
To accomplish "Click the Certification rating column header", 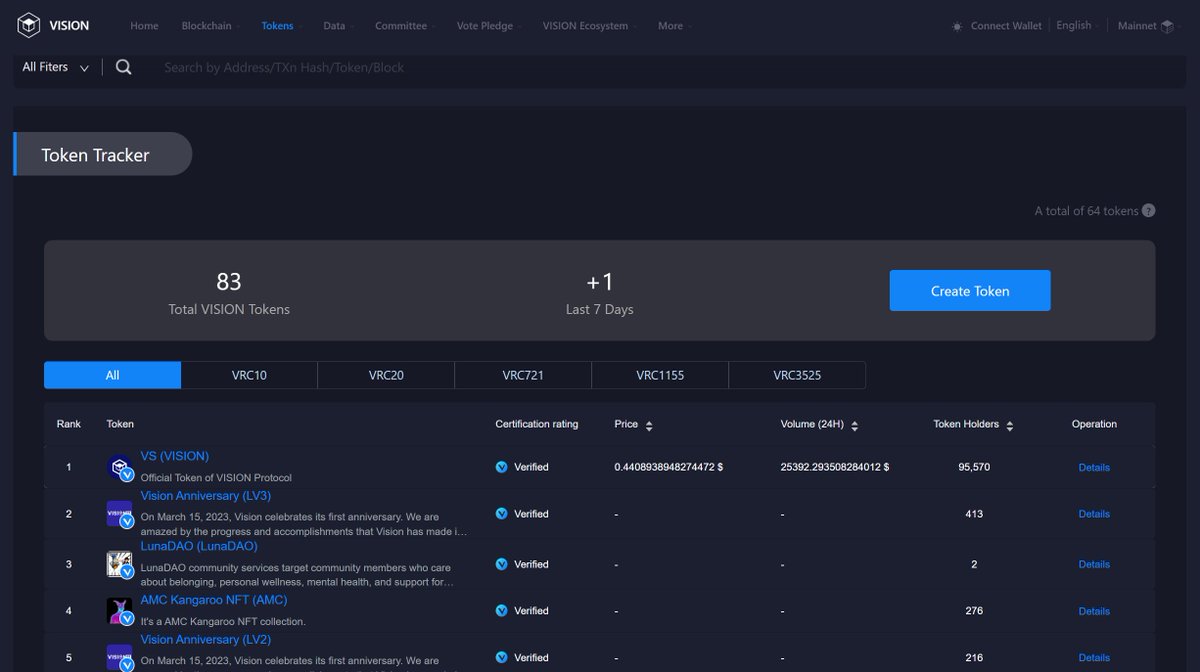I will point(537,424).
